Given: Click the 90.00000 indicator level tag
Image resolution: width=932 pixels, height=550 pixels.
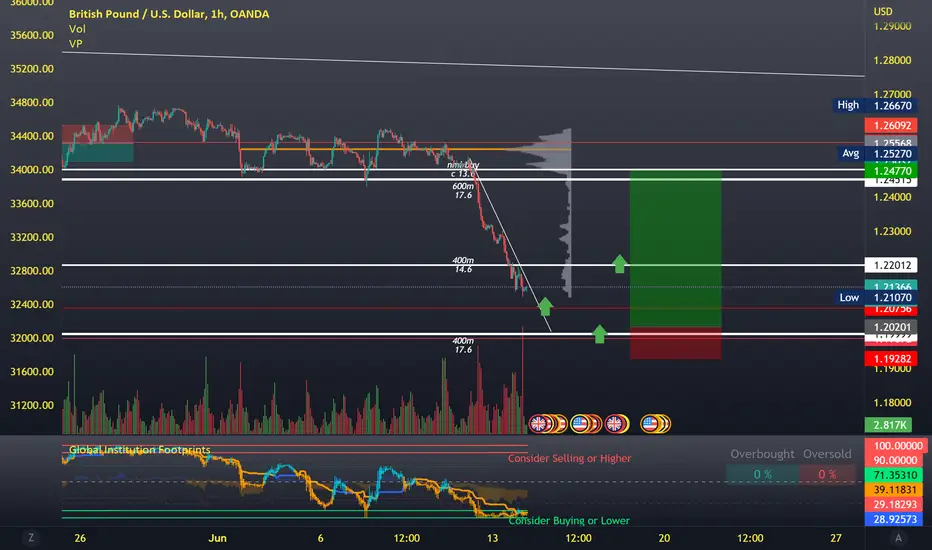Looking at the screenshot, I should click(895, 460).
